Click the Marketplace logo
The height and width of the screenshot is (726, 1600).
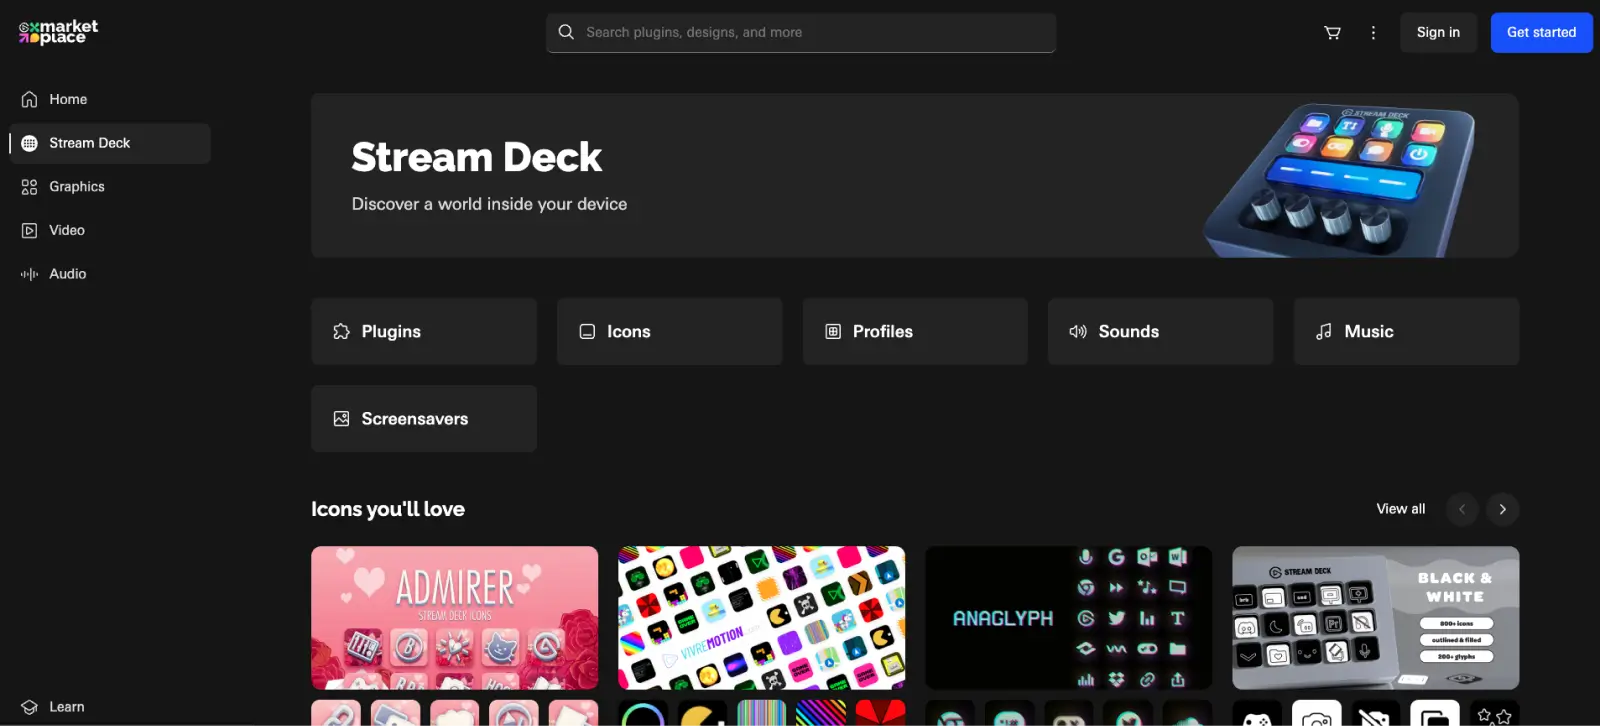(58, 32)
